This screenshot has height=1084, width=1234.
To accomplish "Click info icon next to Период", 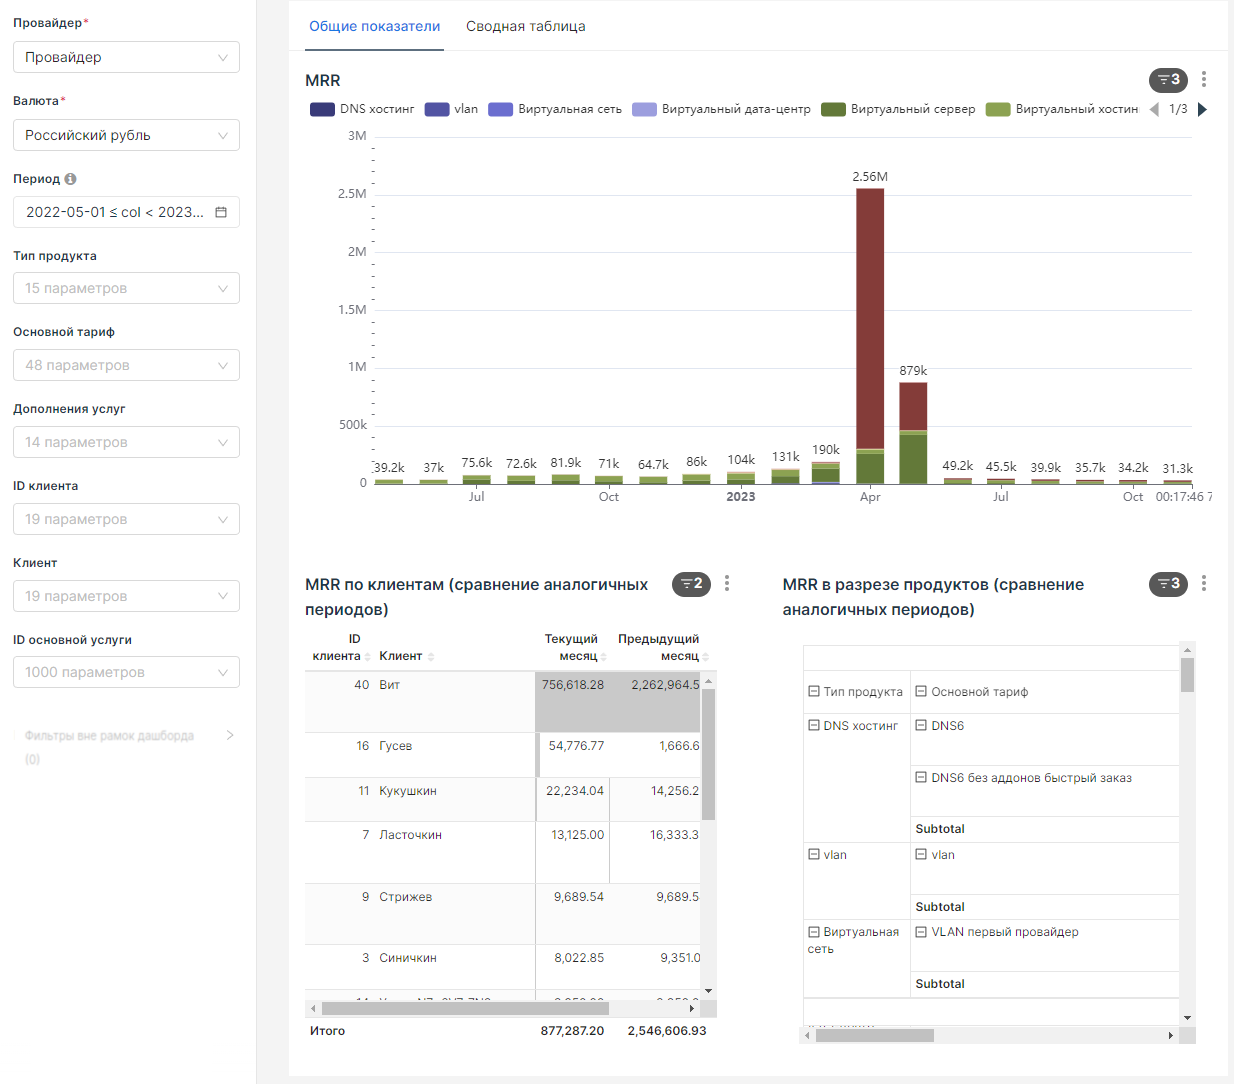I will click(70, 179).
